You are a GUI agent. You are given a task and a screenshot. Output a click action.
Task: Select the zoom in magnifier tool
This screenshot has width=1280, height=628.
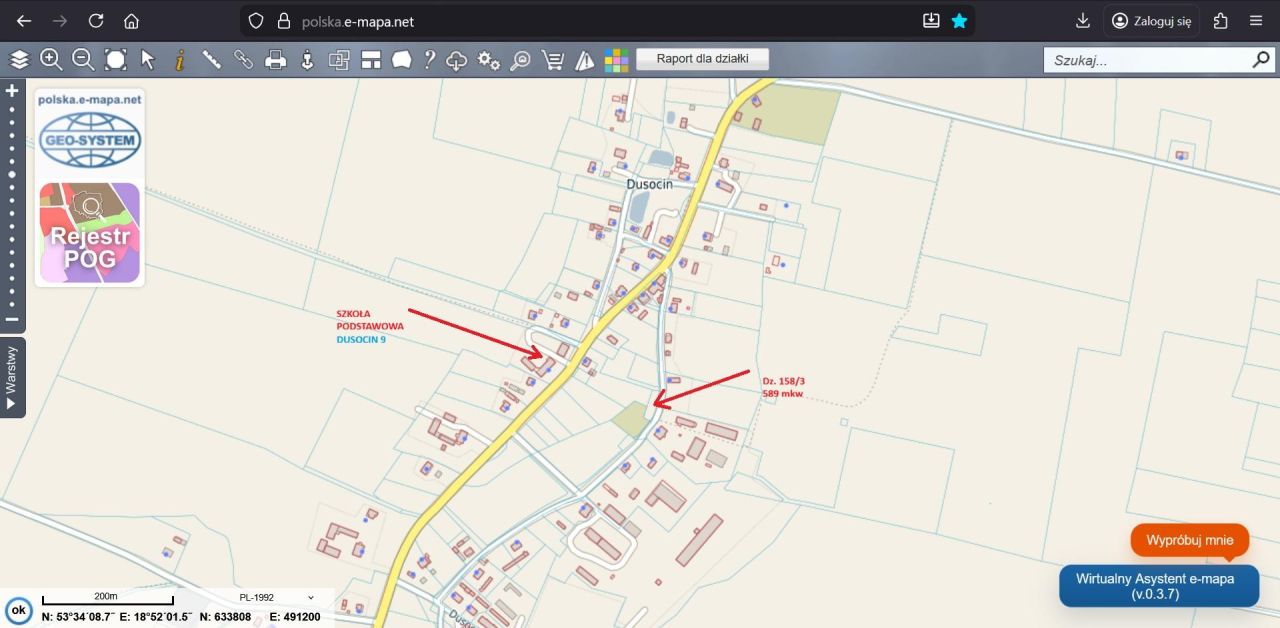coord(51,60)
